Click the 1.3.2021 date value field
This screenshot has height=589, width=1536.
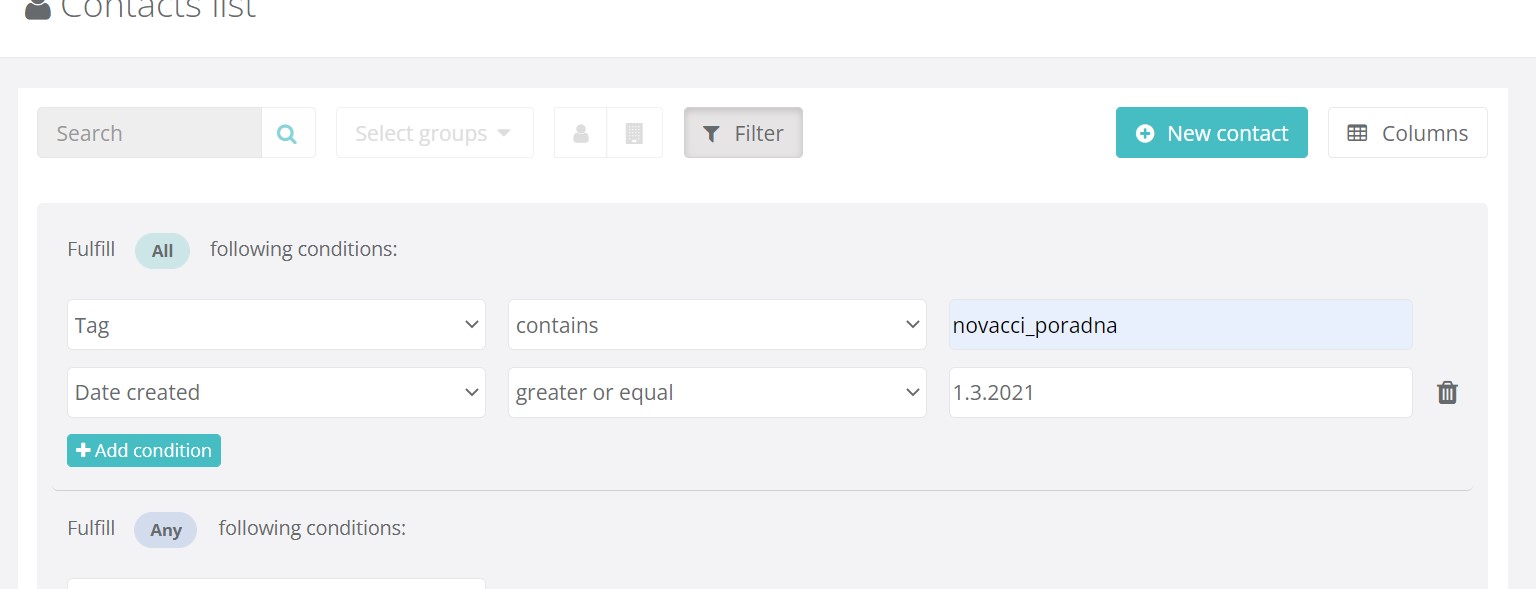[1180, 392]
